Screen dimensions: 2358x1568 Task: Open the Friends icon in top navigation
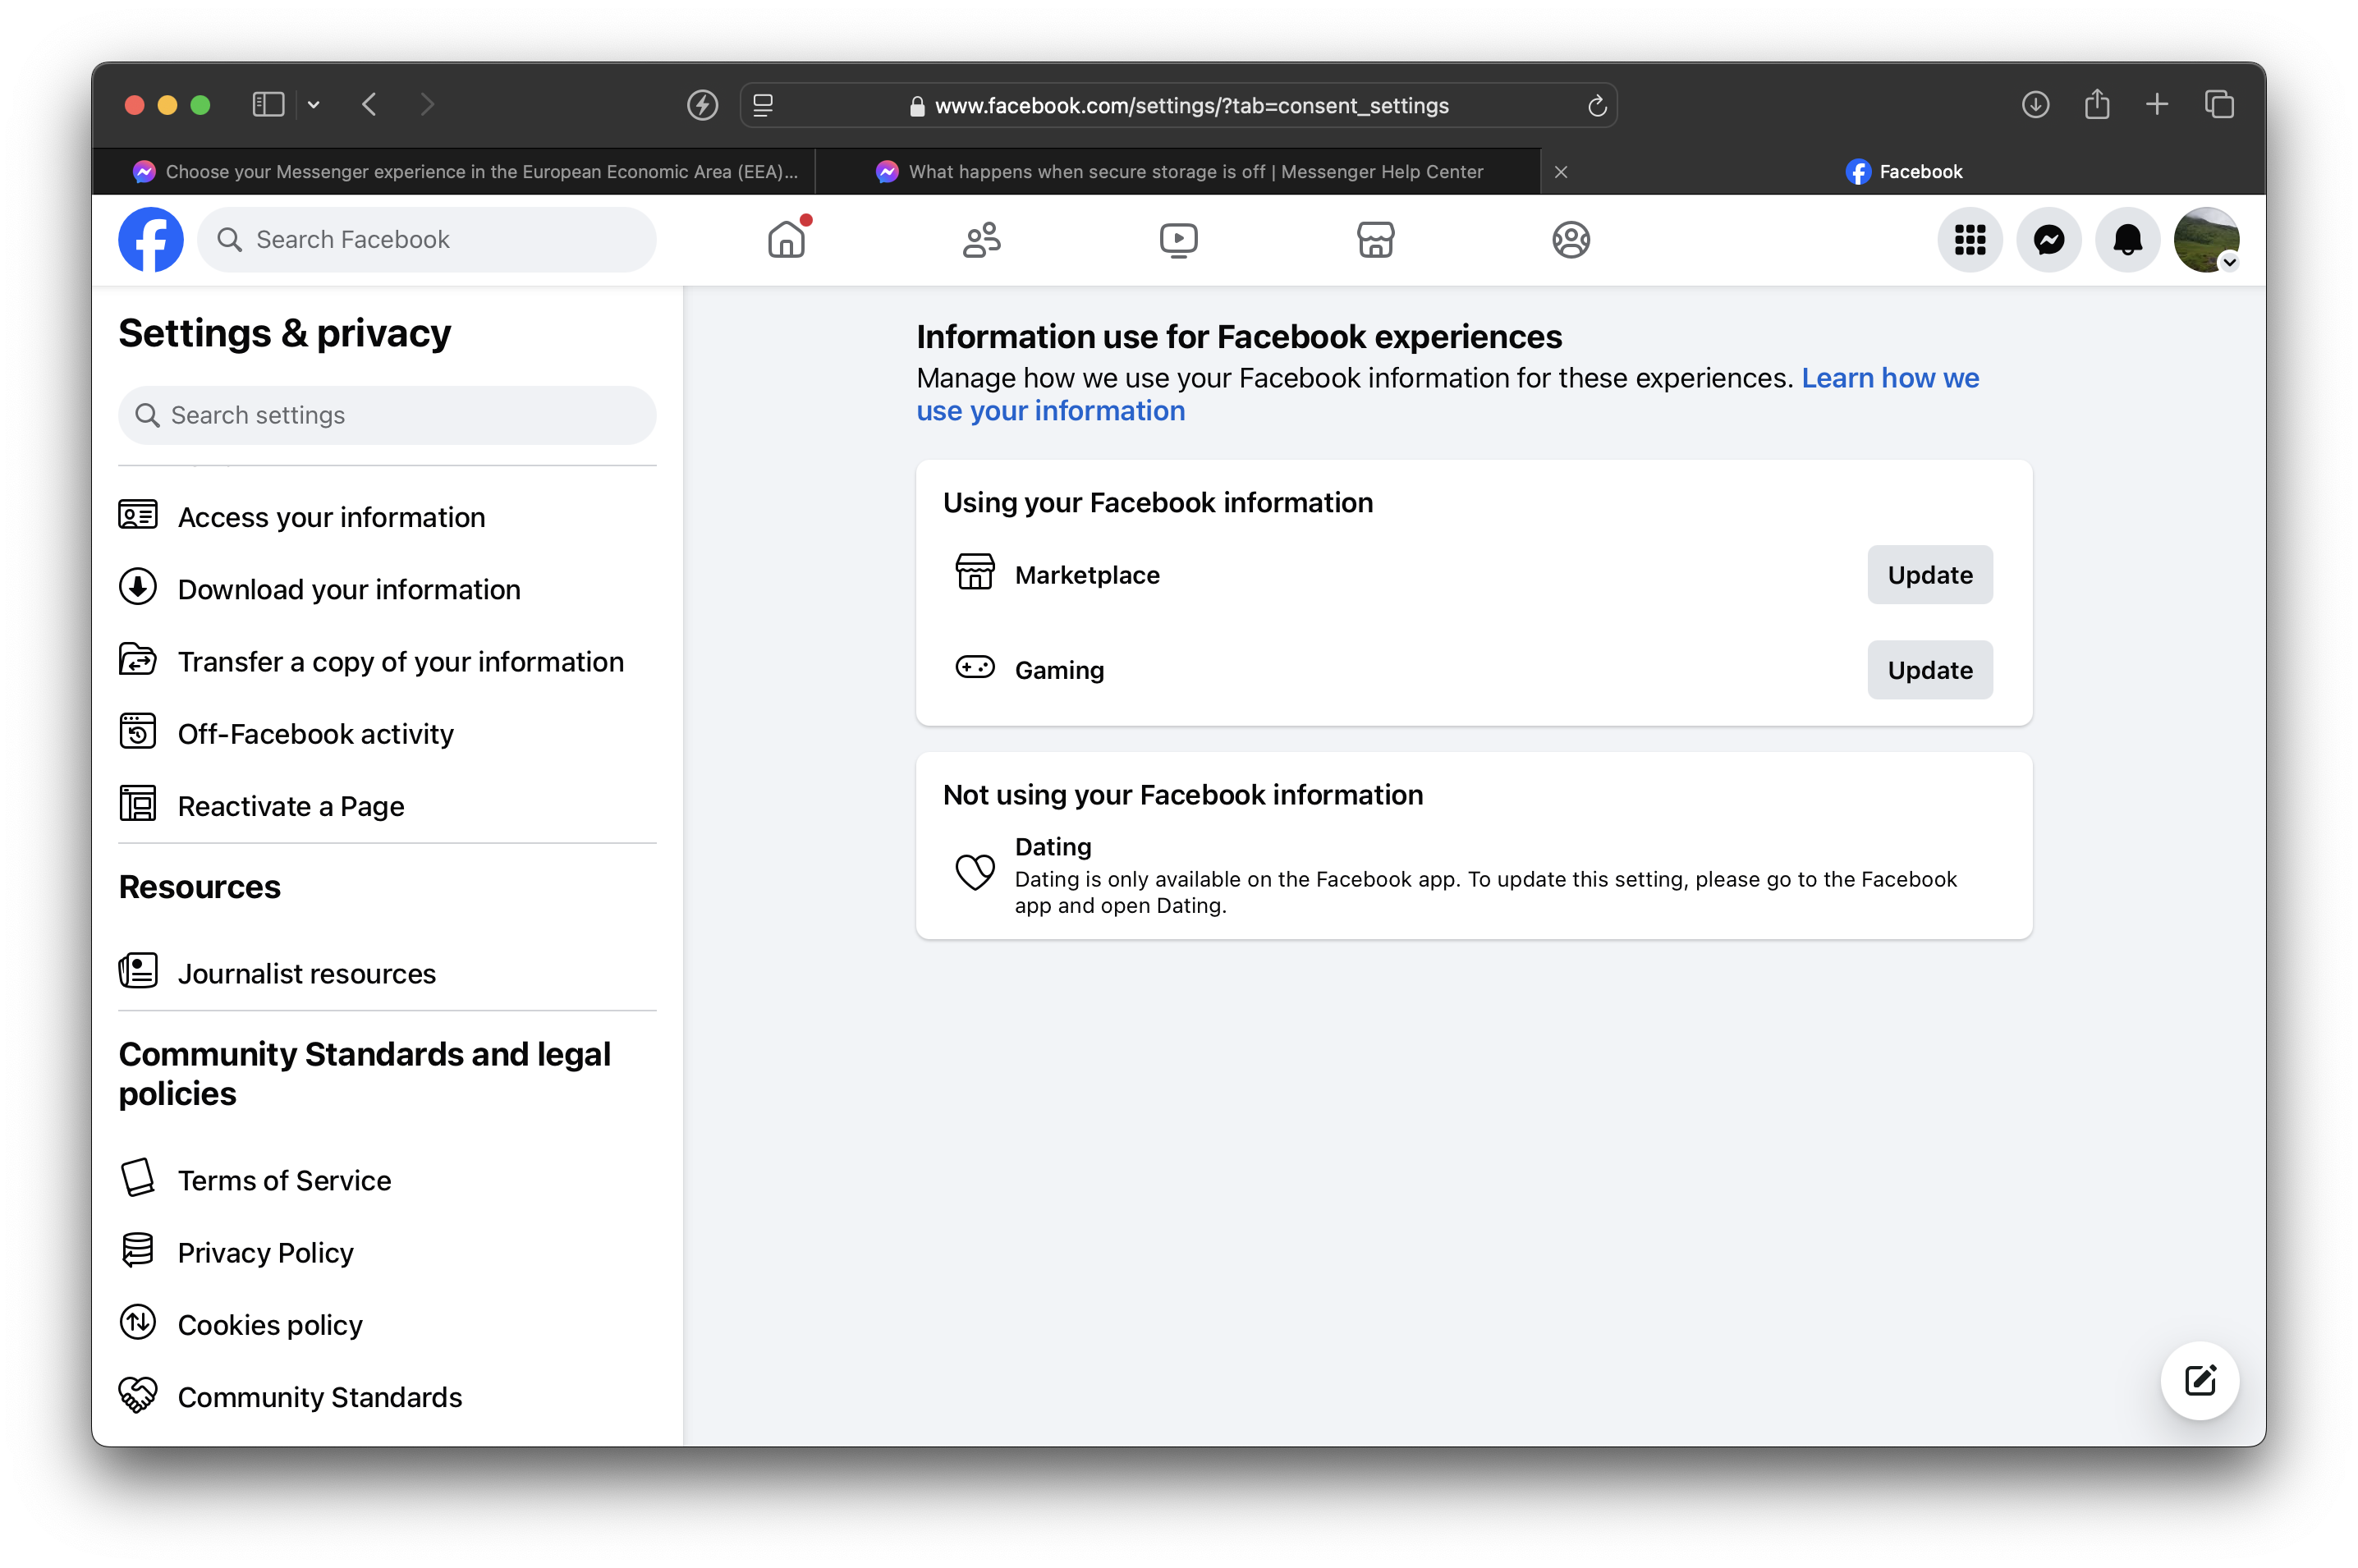pos(982,240)
